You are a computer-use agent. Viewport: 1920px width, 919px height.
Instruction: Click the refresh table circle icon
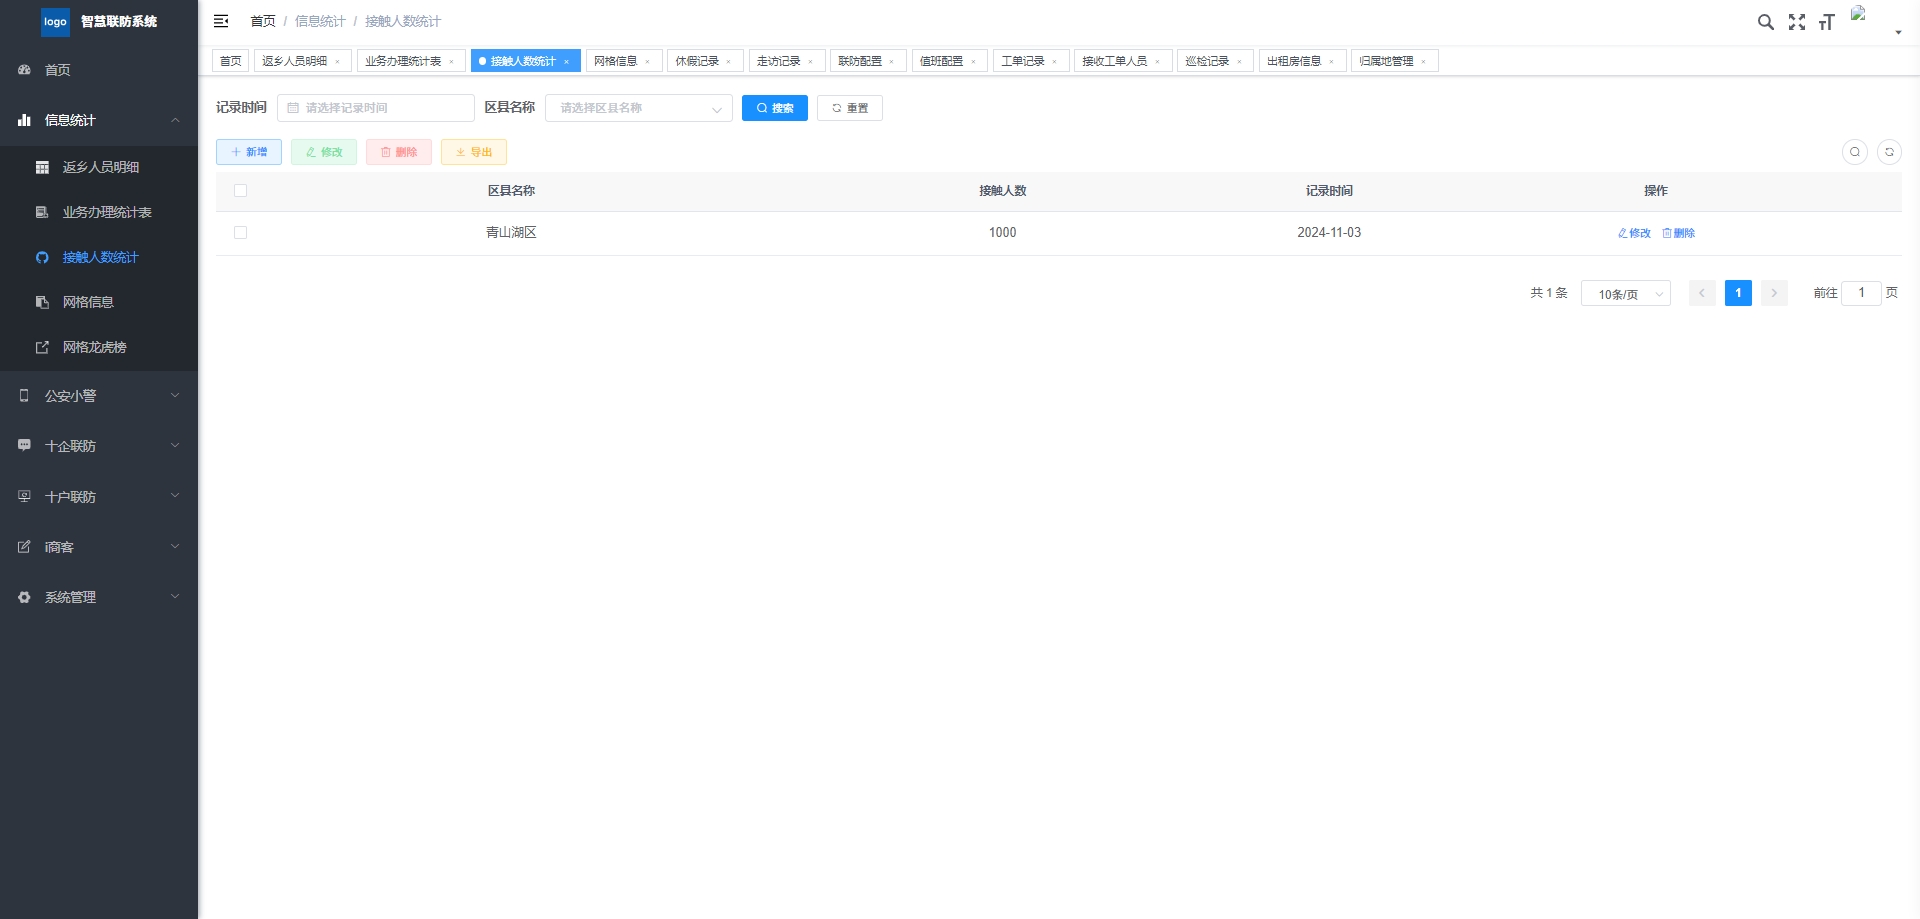tap(1889, 152)
